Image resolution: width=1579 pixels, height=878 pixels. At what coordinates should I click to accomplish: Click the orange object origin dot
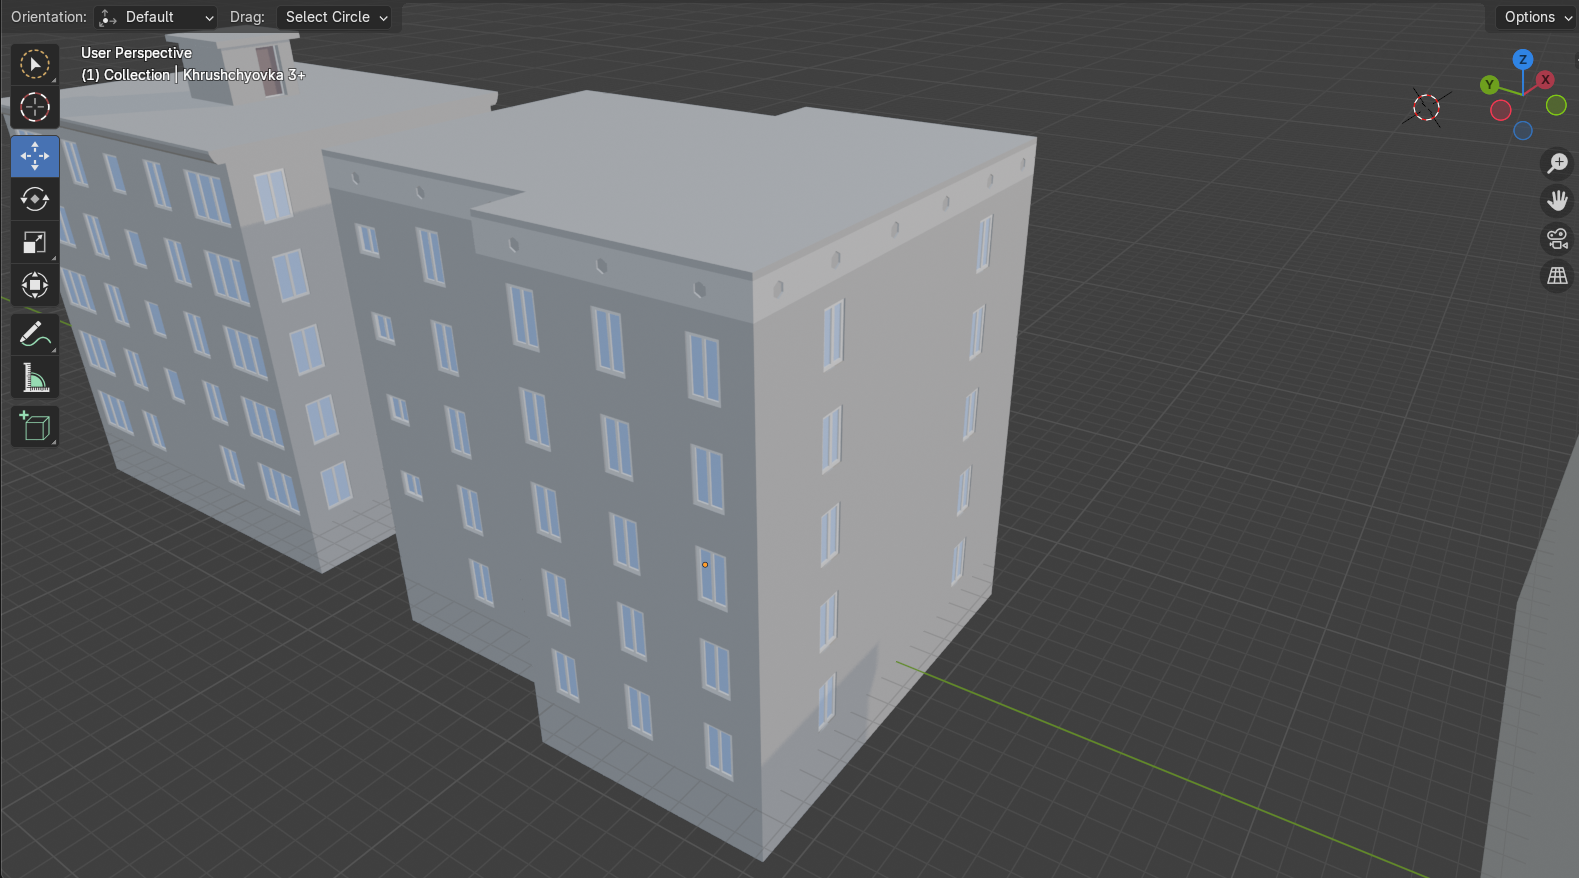(x=705, y=565)
